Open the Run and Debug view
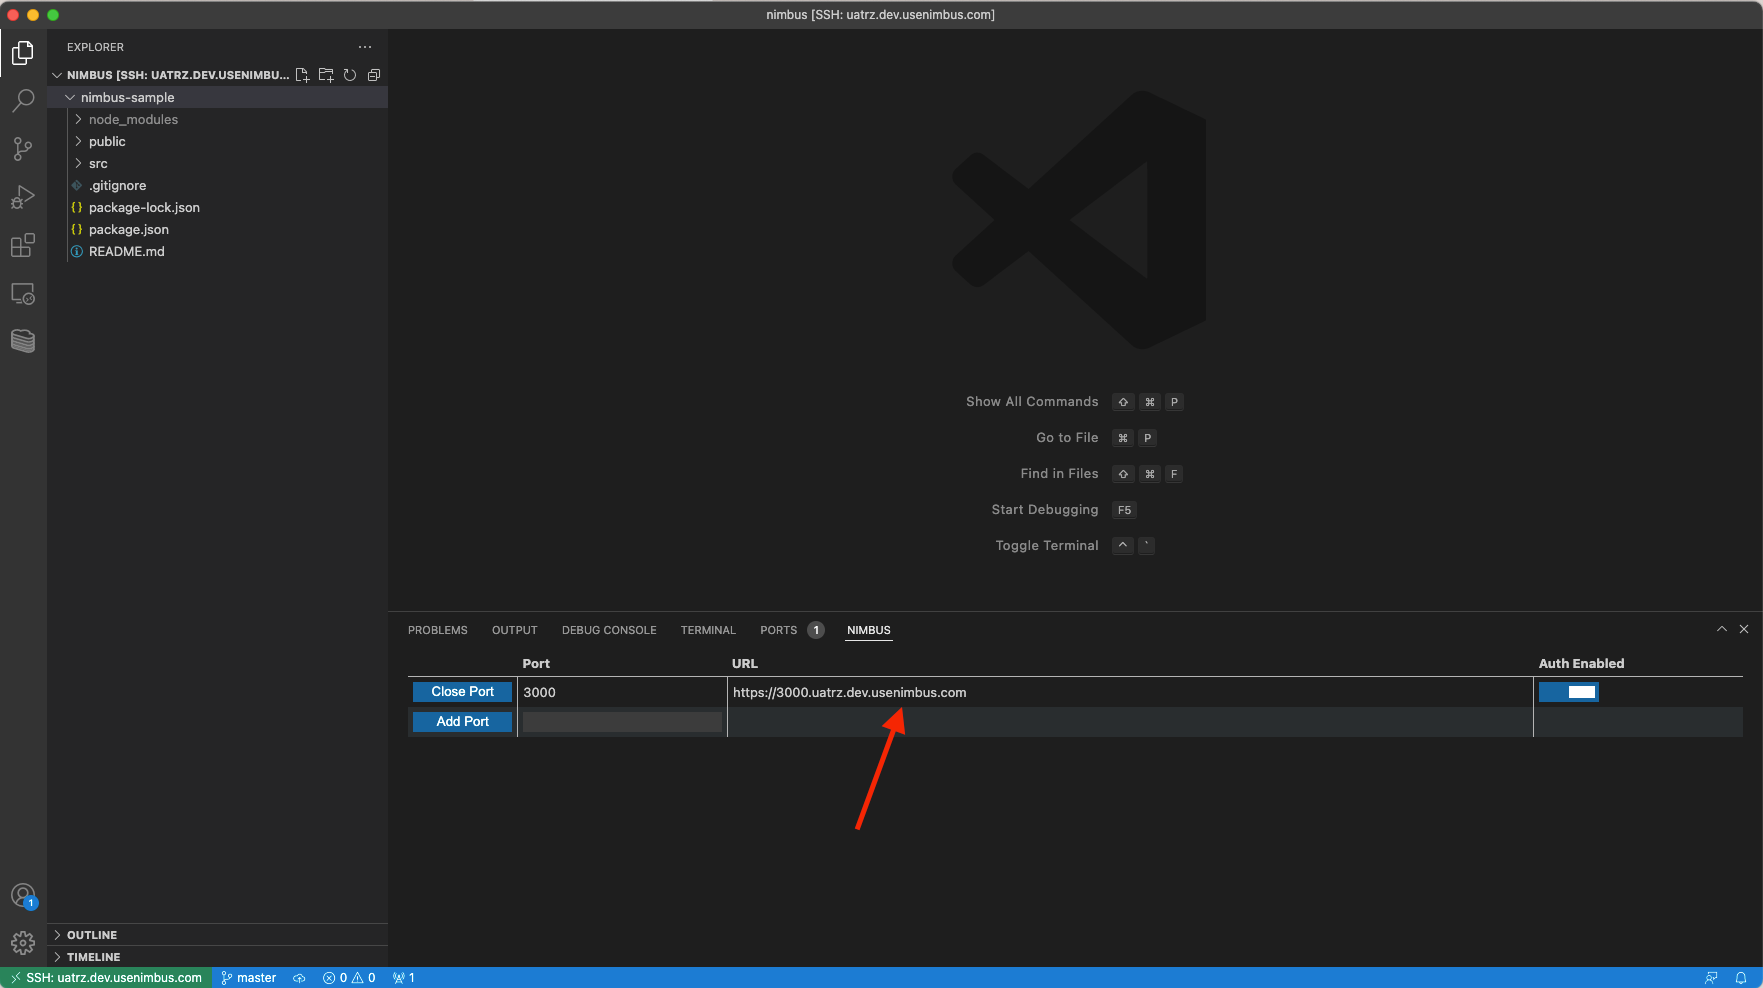This screenshot has width=1763, height=988. pyautogui.click(x=23, y=197)
